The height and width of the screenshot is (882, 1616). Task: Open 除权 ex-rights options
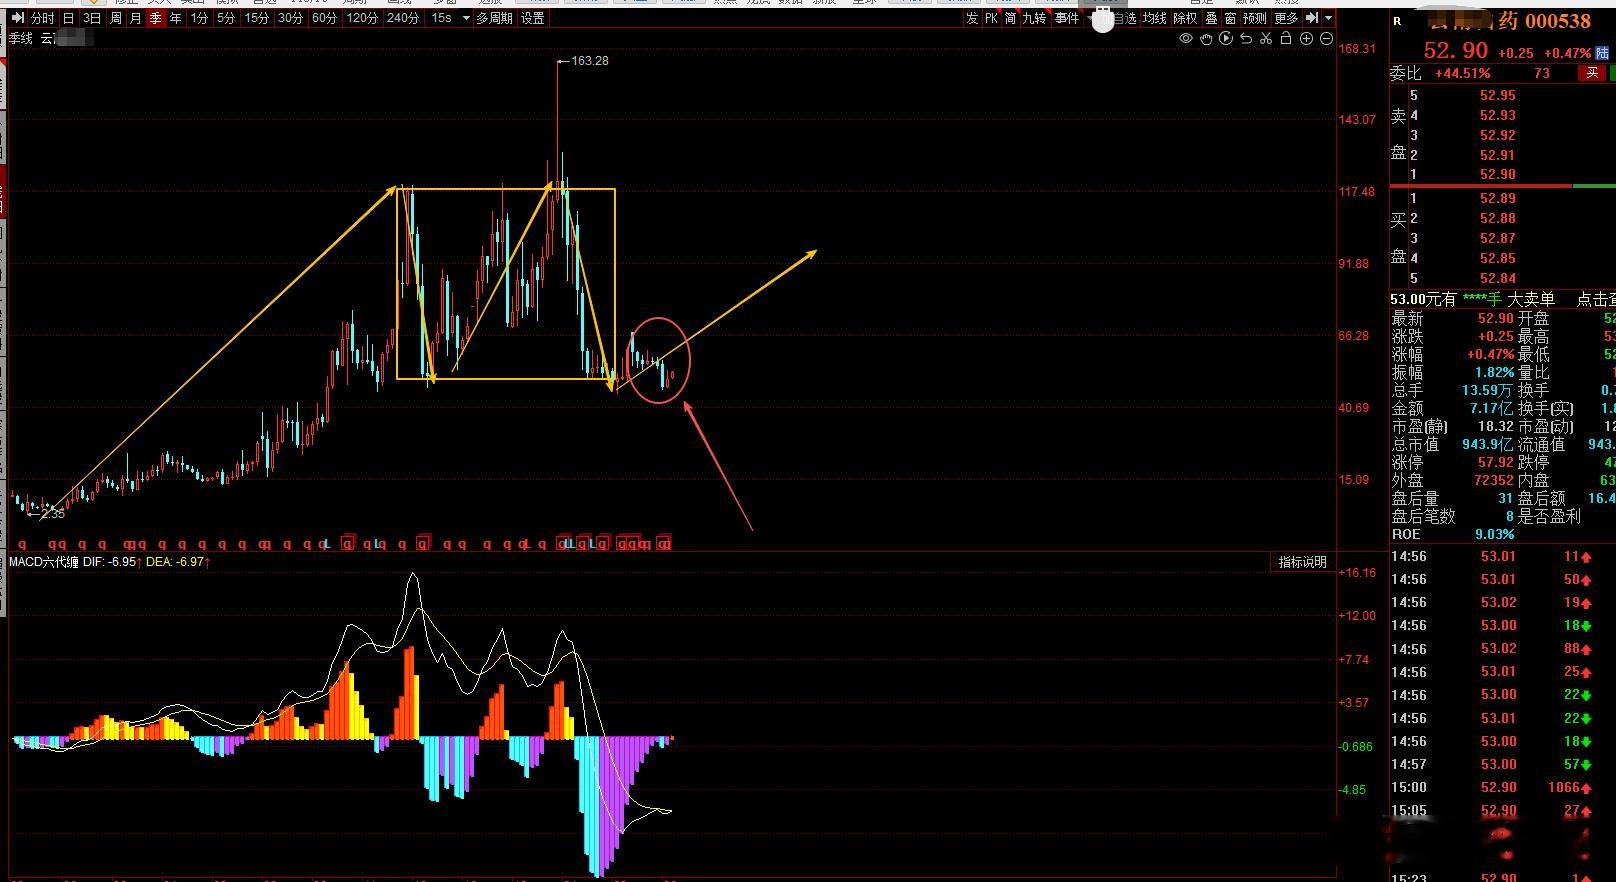coord(1185,18)
